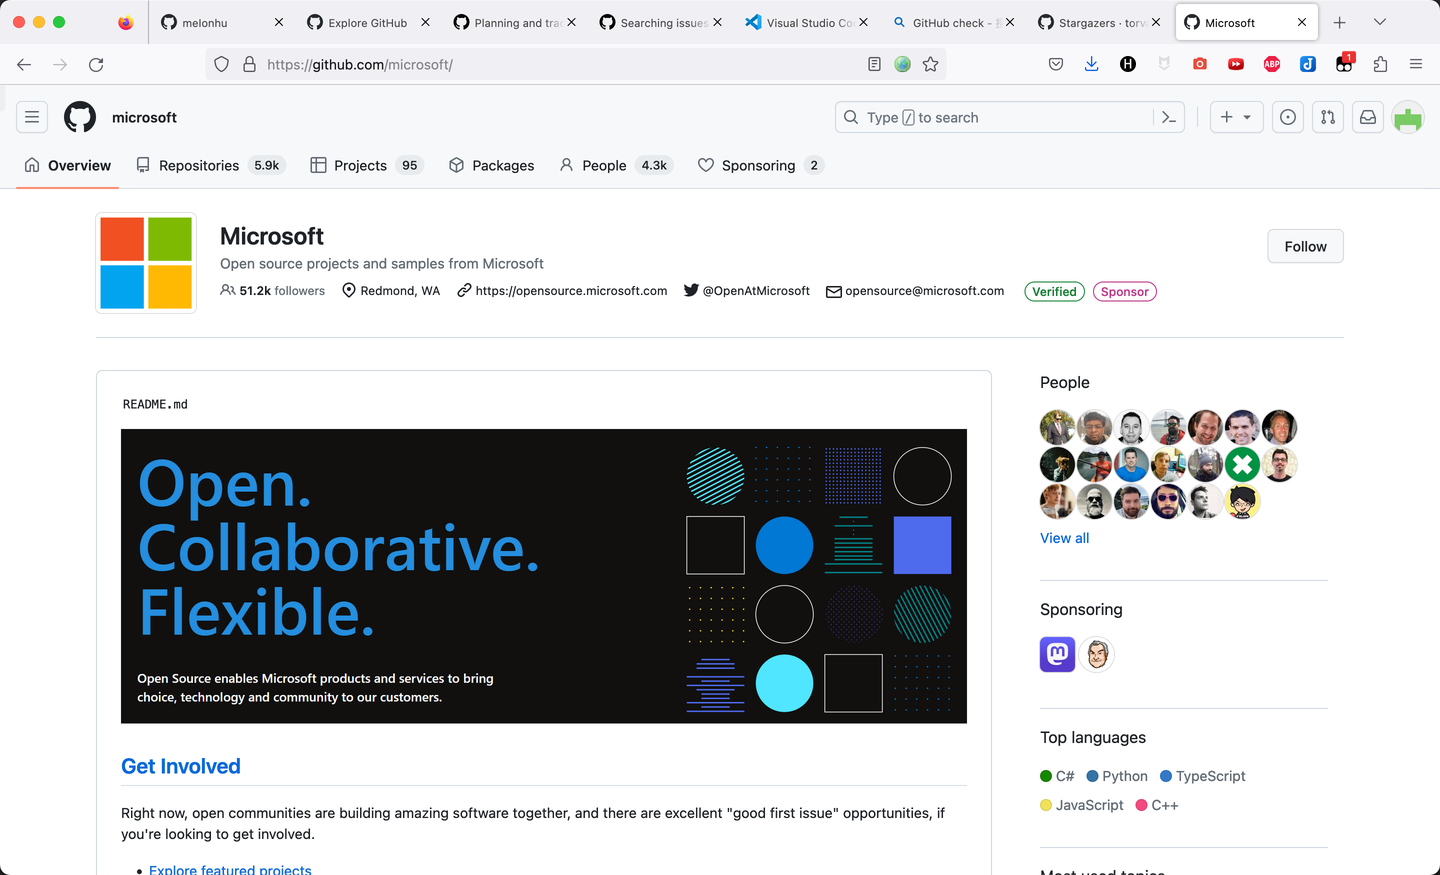Viewport: 1440px width, 875px height.
Task: Click the opensource@microsoft.com email link
Action: pyautogui.click(x=924, y=291)
